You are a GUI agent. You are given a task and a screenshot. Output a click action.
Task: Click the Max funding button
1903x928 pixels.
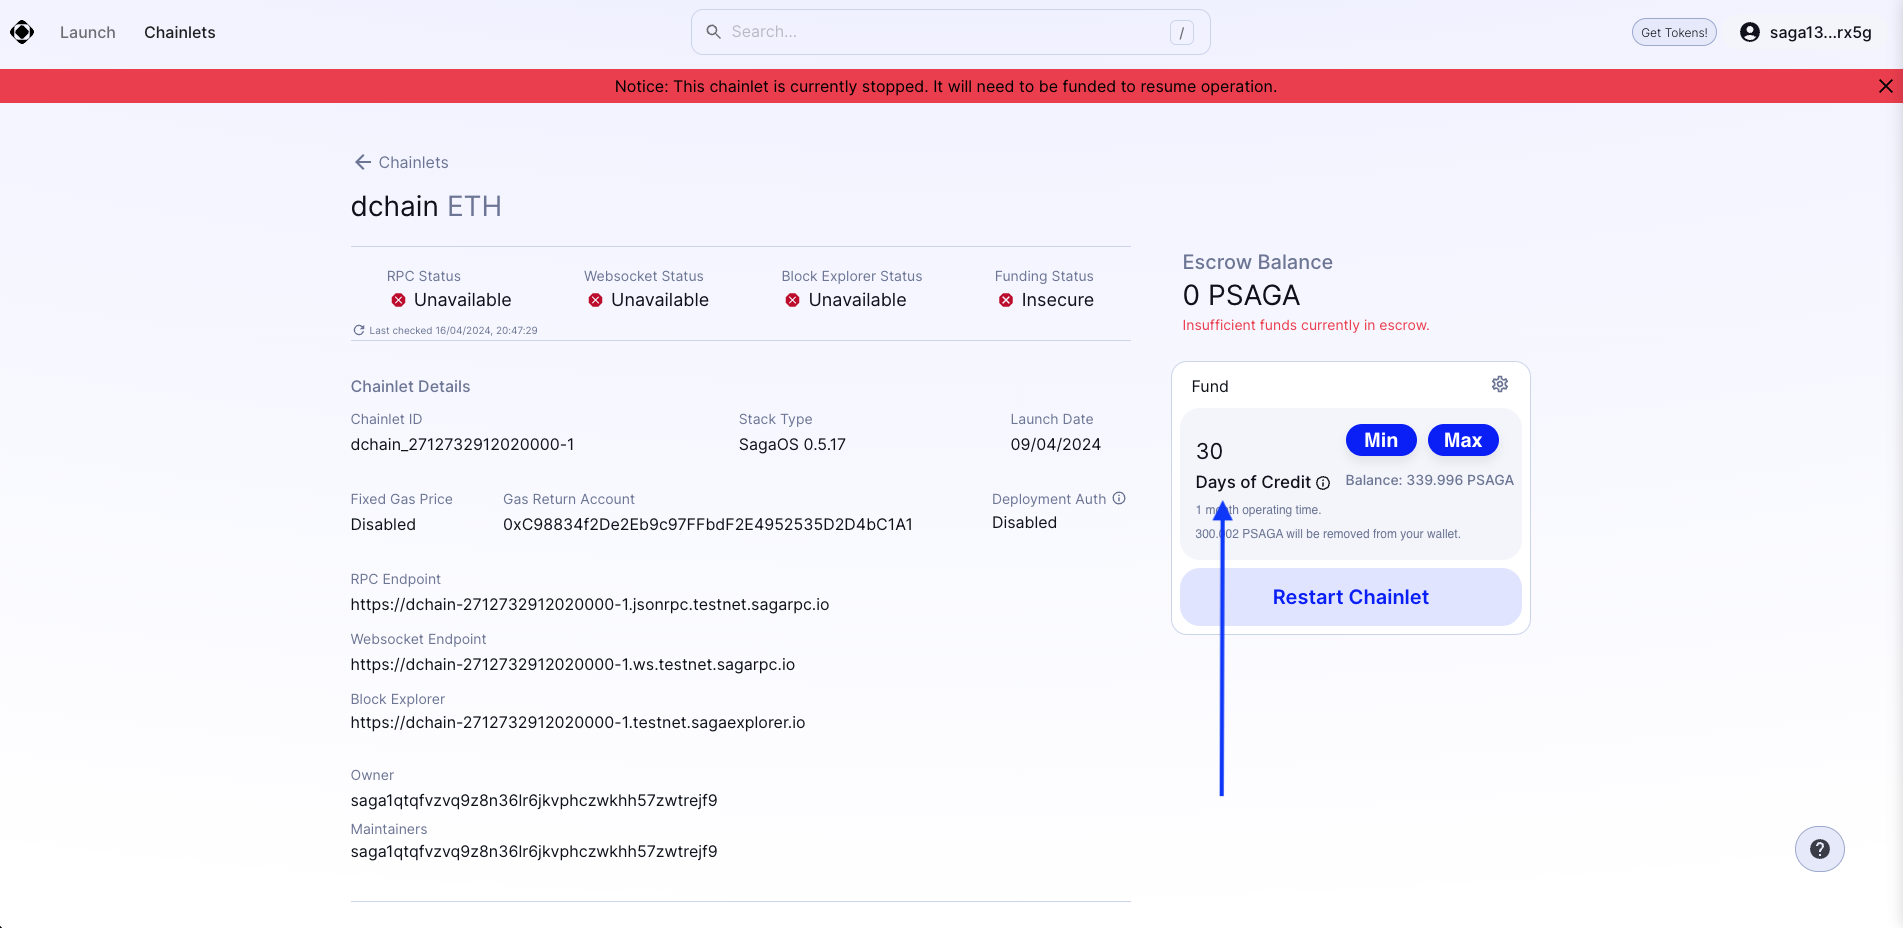coord(1462,440)
